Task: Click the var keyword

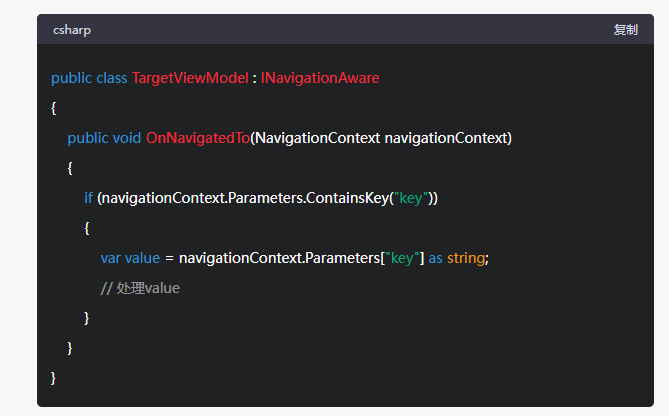Action: [x=111, y=258]
